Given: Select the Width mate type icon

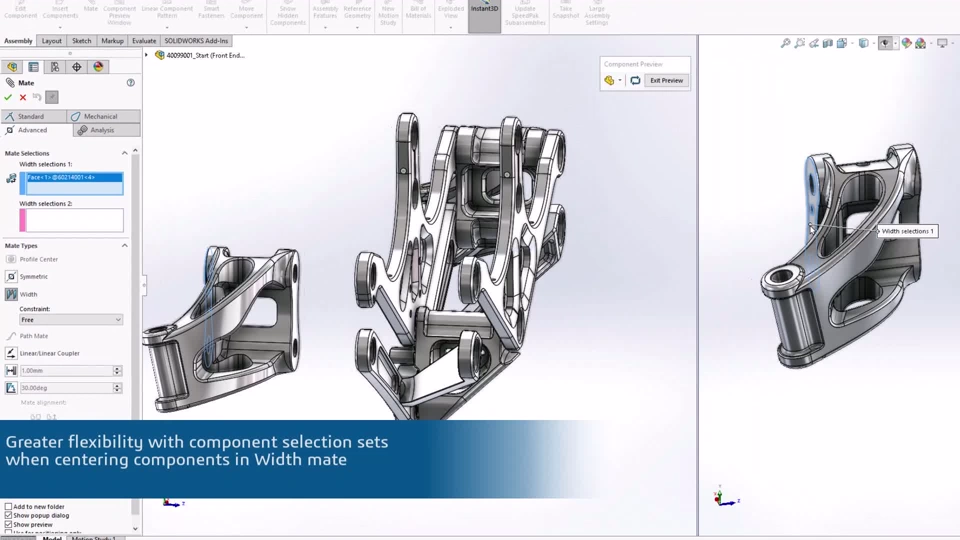Looking at the screenshot, I should coord(11,294).
